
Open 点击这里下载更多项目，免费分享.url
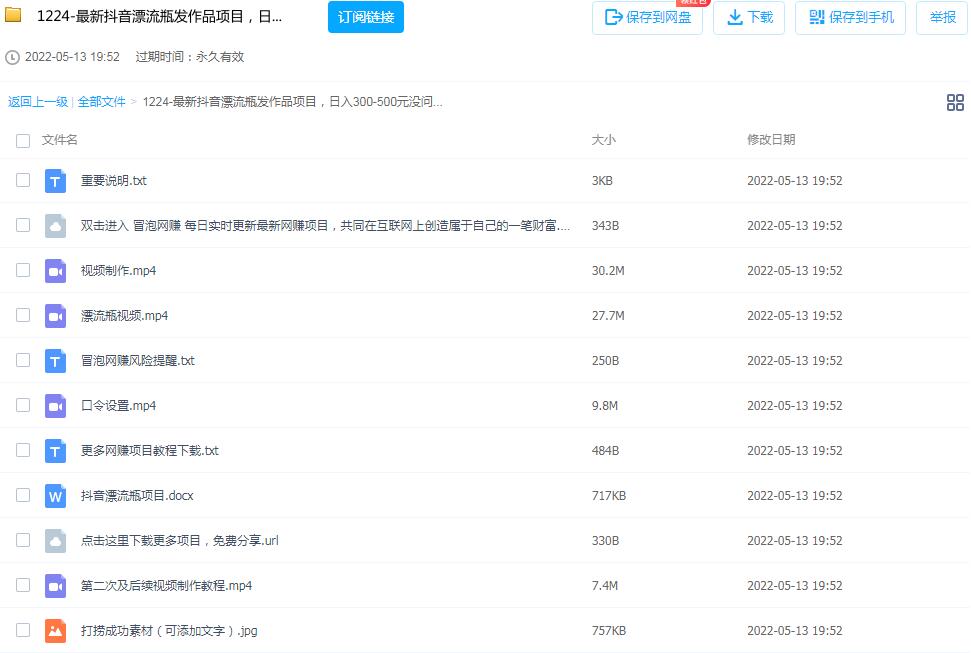180,541
